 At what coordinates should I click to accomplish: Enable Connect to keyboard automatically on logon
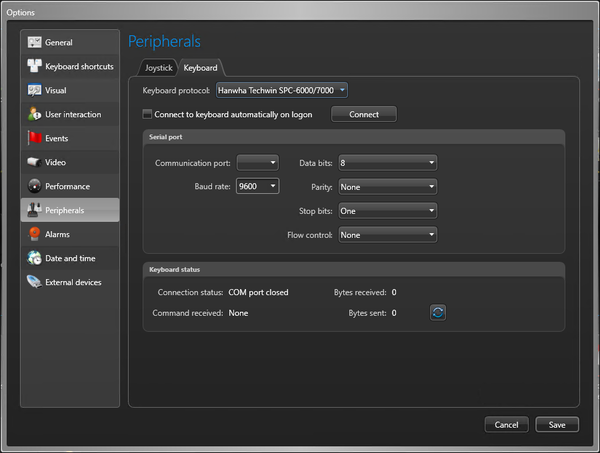click(147, 114)
